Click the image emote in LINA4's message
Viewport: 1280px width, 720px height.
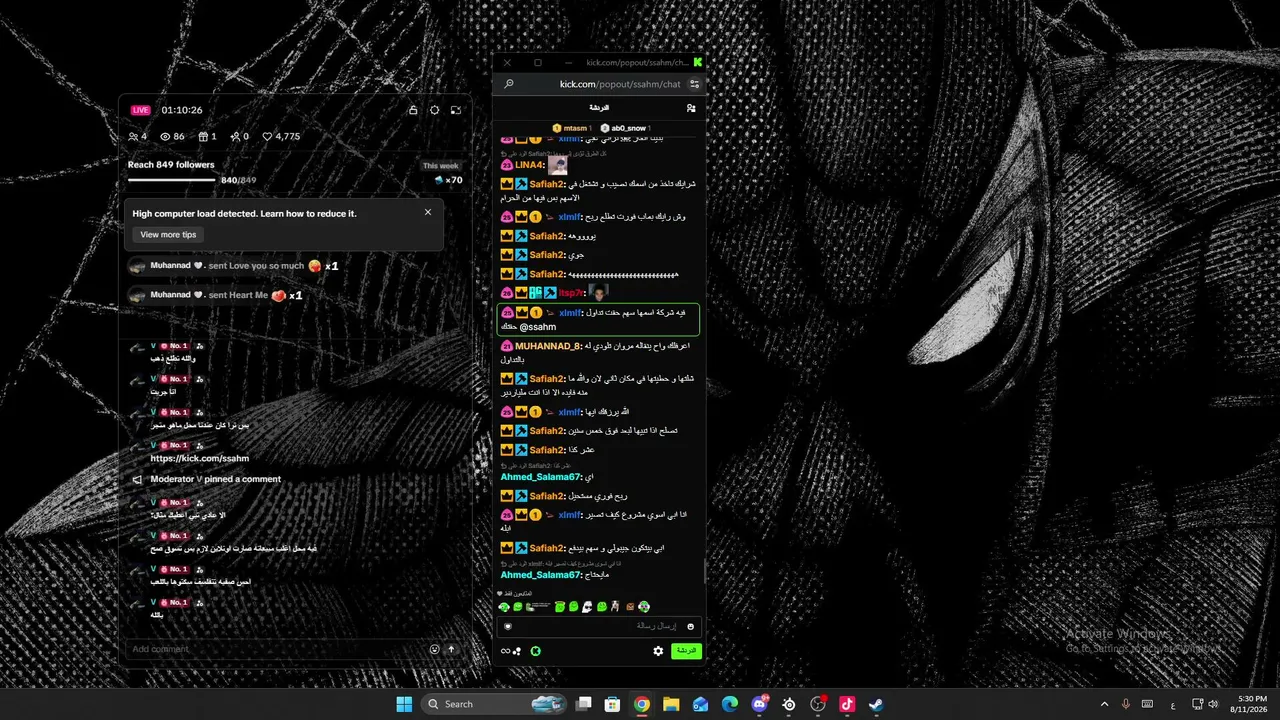(558, 165)
